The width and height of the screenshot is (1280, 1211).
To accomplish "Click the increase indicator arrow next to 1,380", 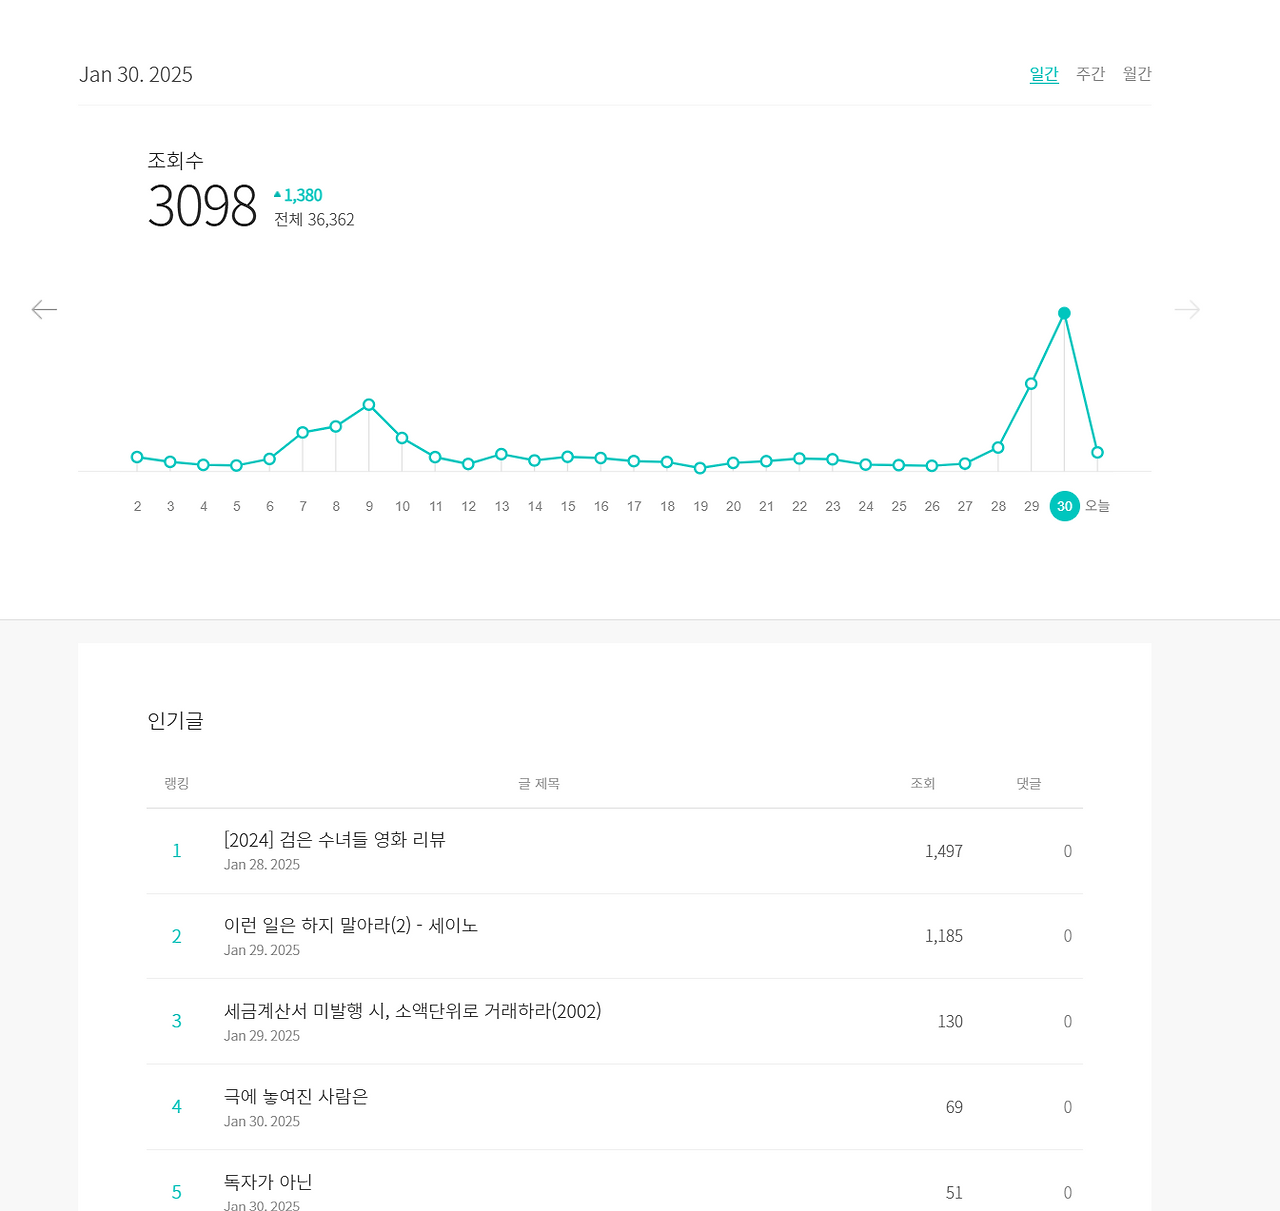I will (277, 194).
